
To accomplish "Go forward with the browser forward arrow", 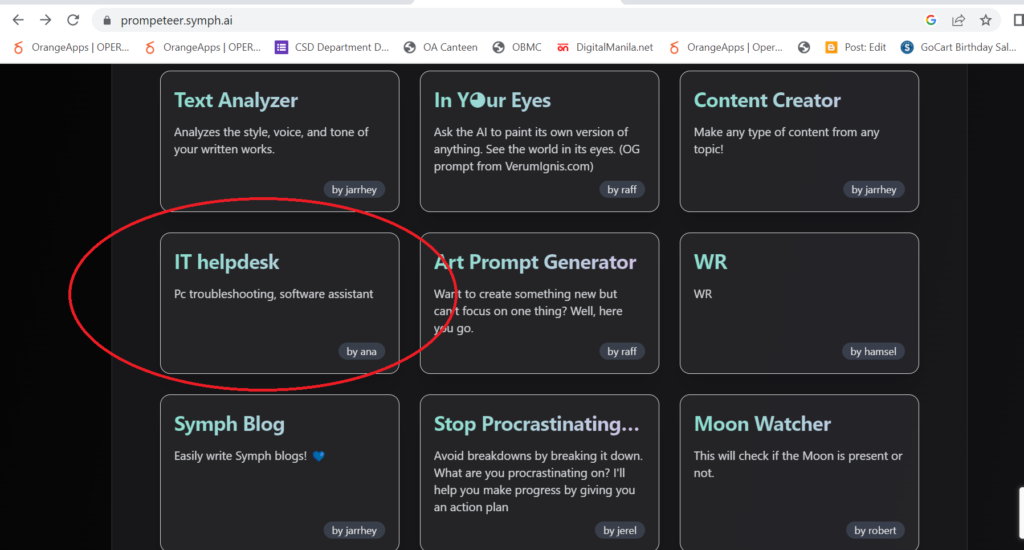I will tap(45, 20).
